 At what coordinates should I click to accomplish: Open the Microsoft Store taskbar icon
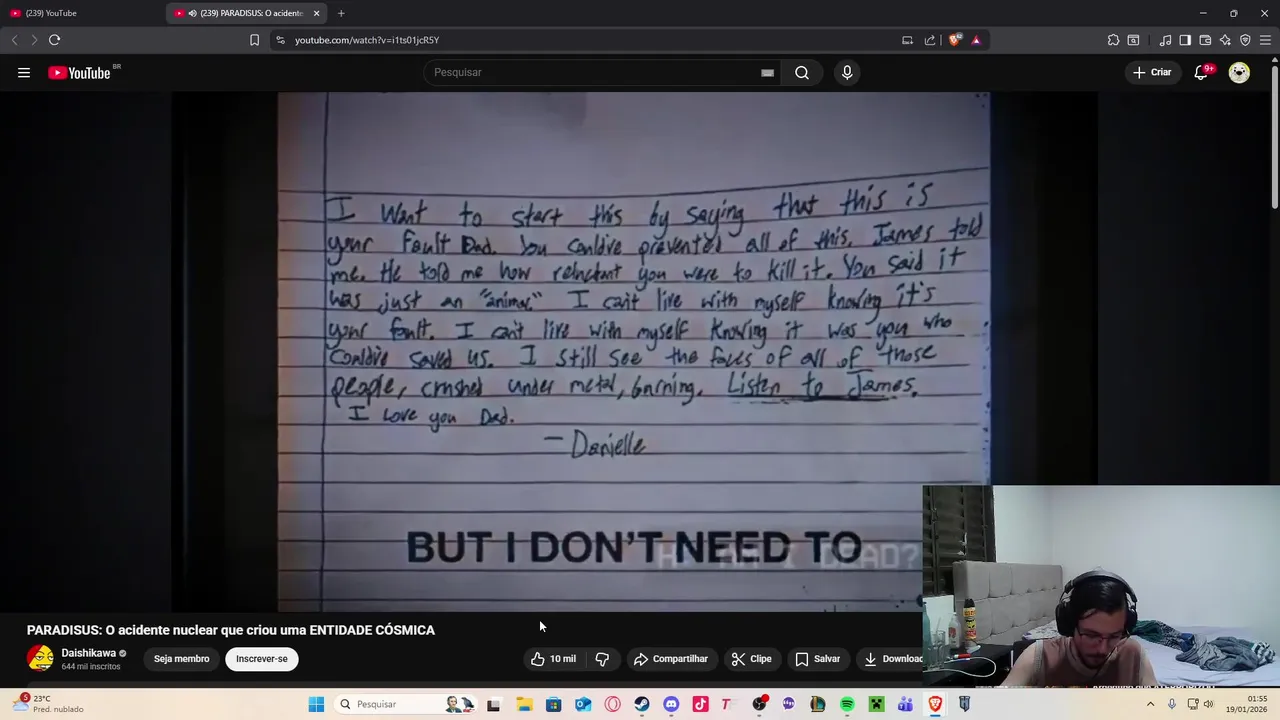tap(553, 704)
